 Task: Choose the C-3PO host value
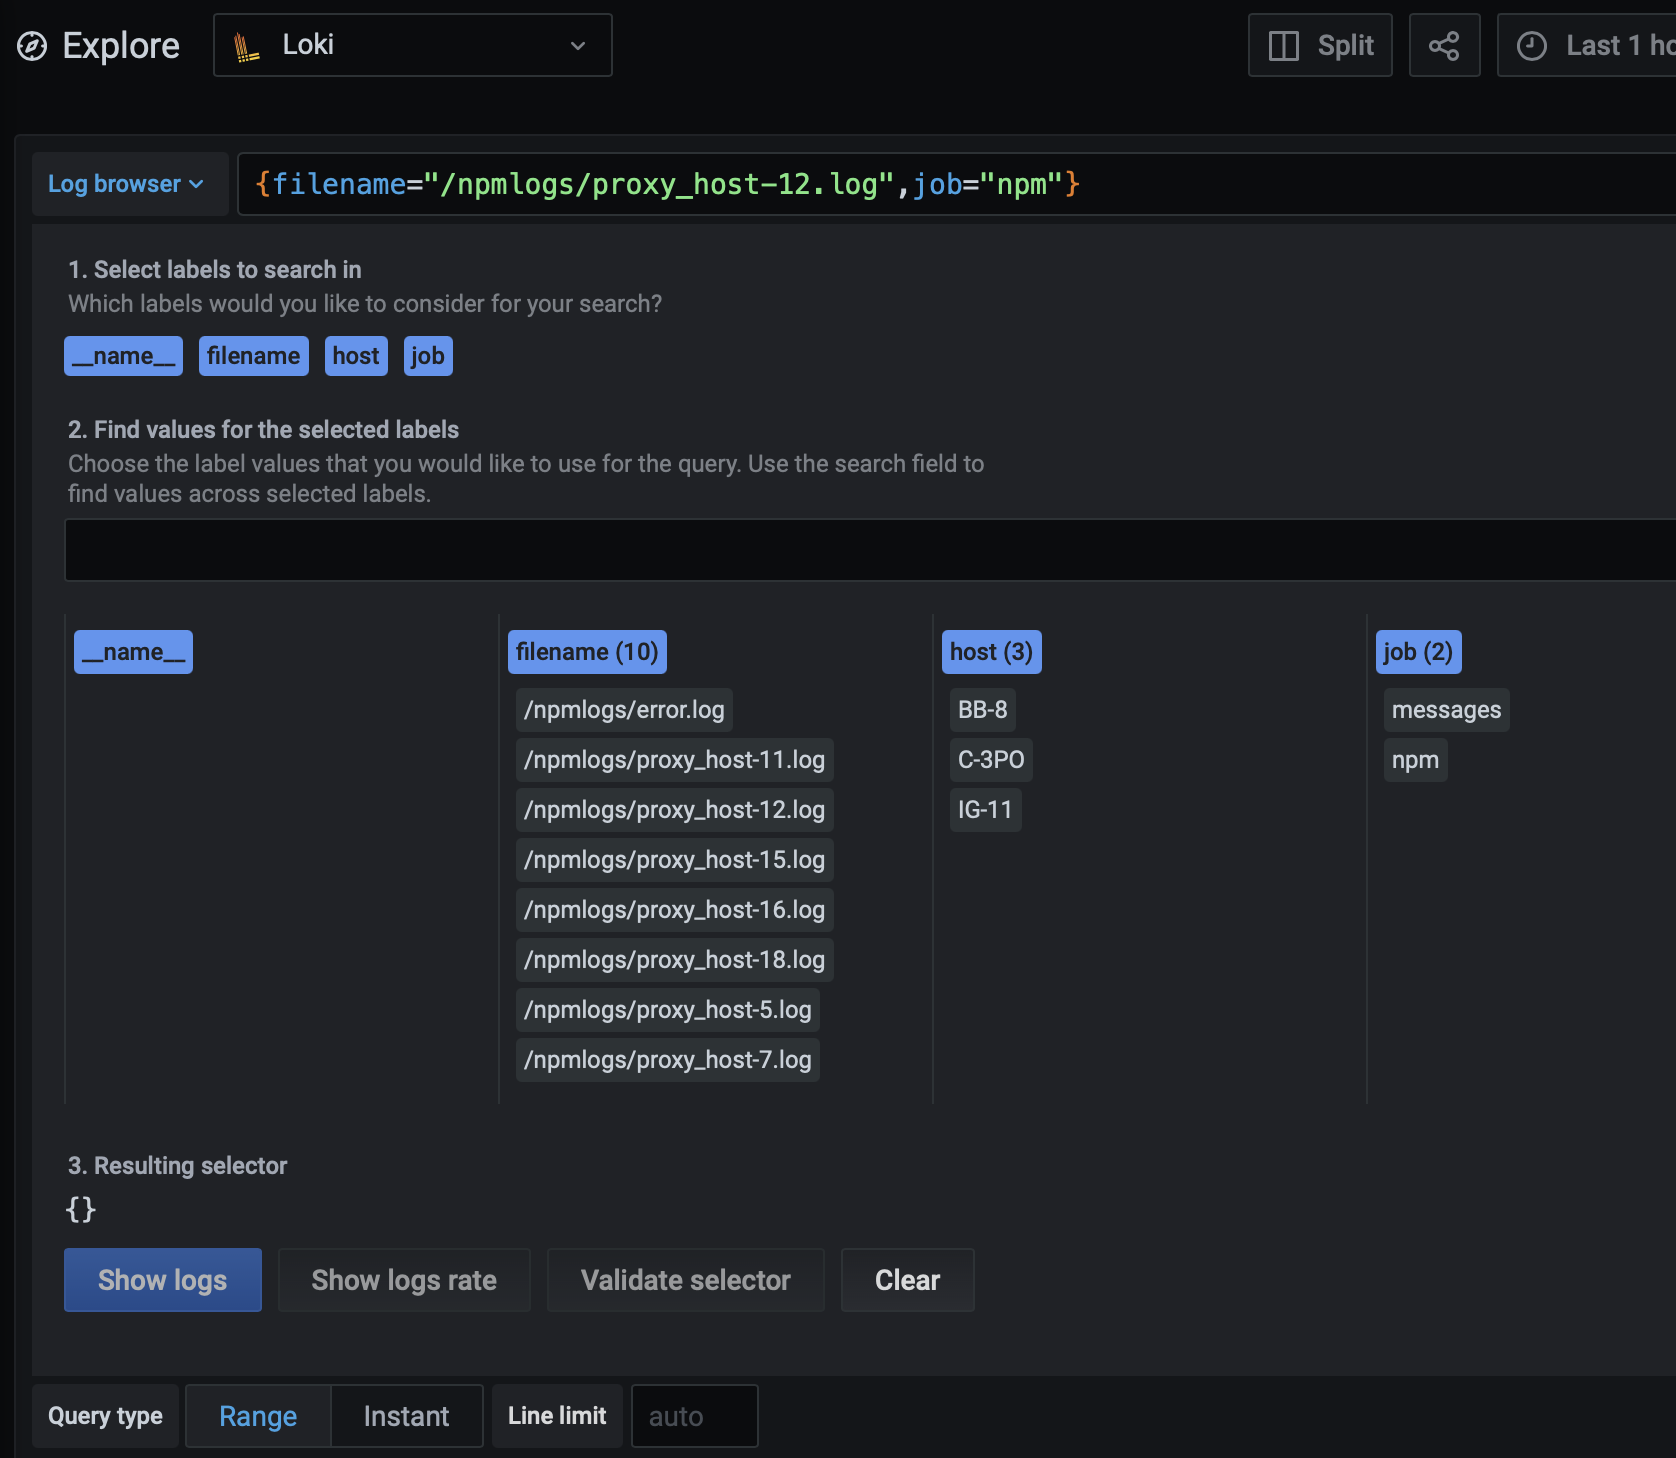(x=991, y=760)
